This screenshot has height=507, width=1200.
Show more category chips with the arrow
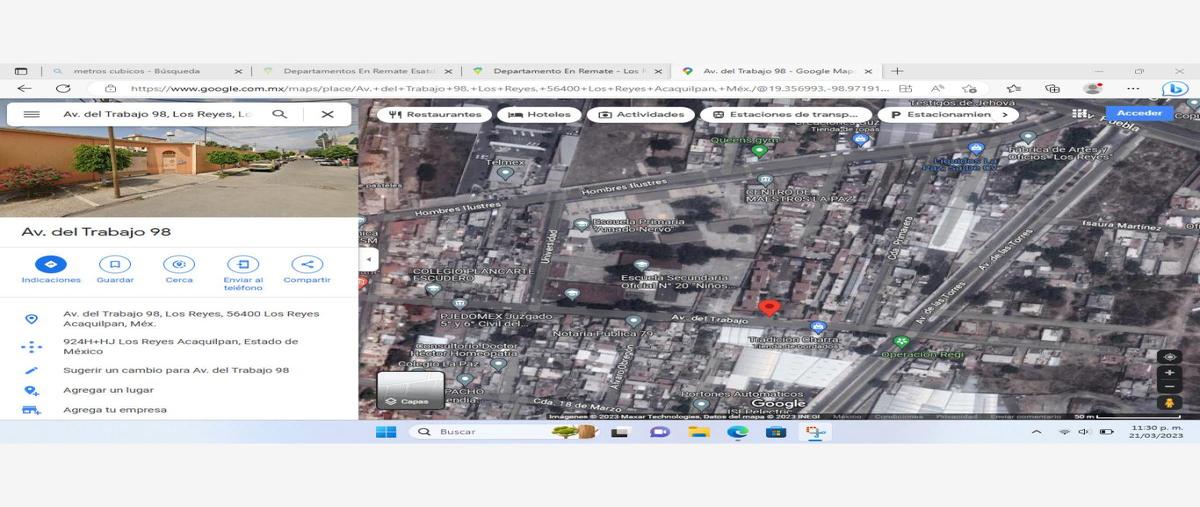tap(1005, 115)
